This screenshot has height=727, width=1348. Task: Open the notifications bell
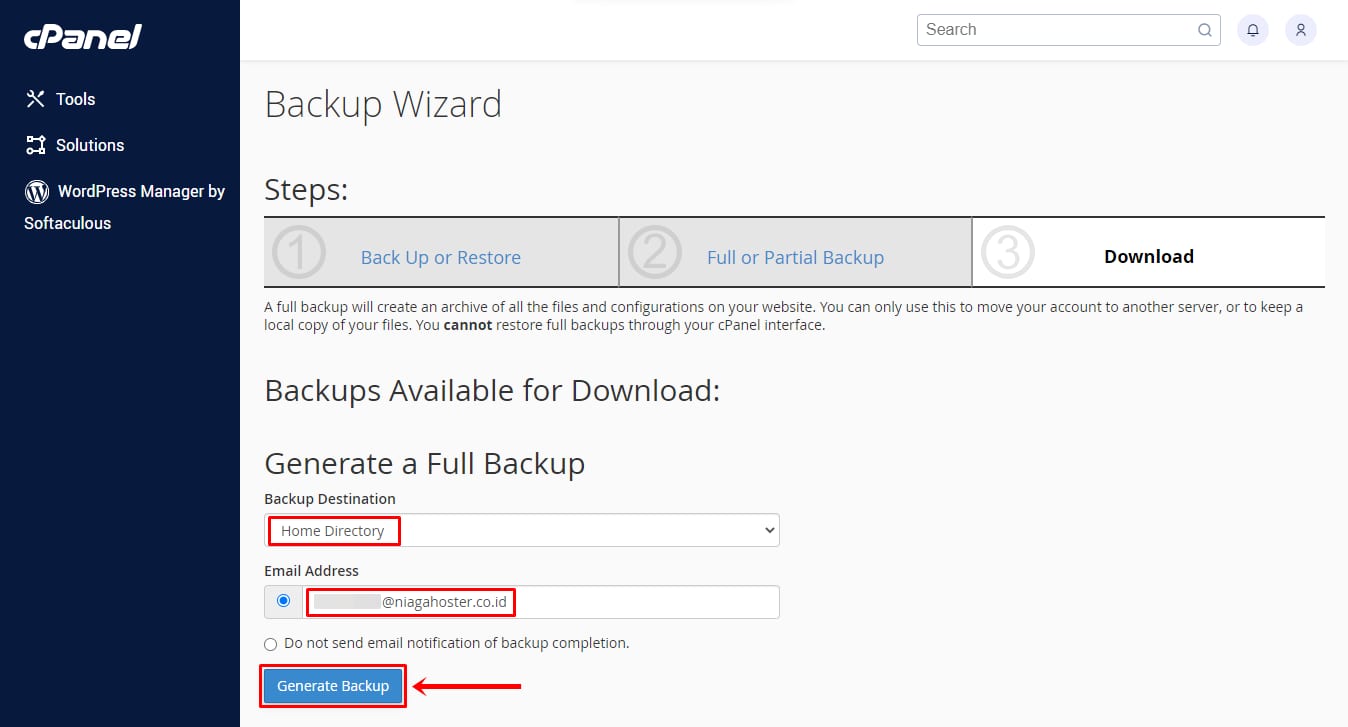(1253, 30)
